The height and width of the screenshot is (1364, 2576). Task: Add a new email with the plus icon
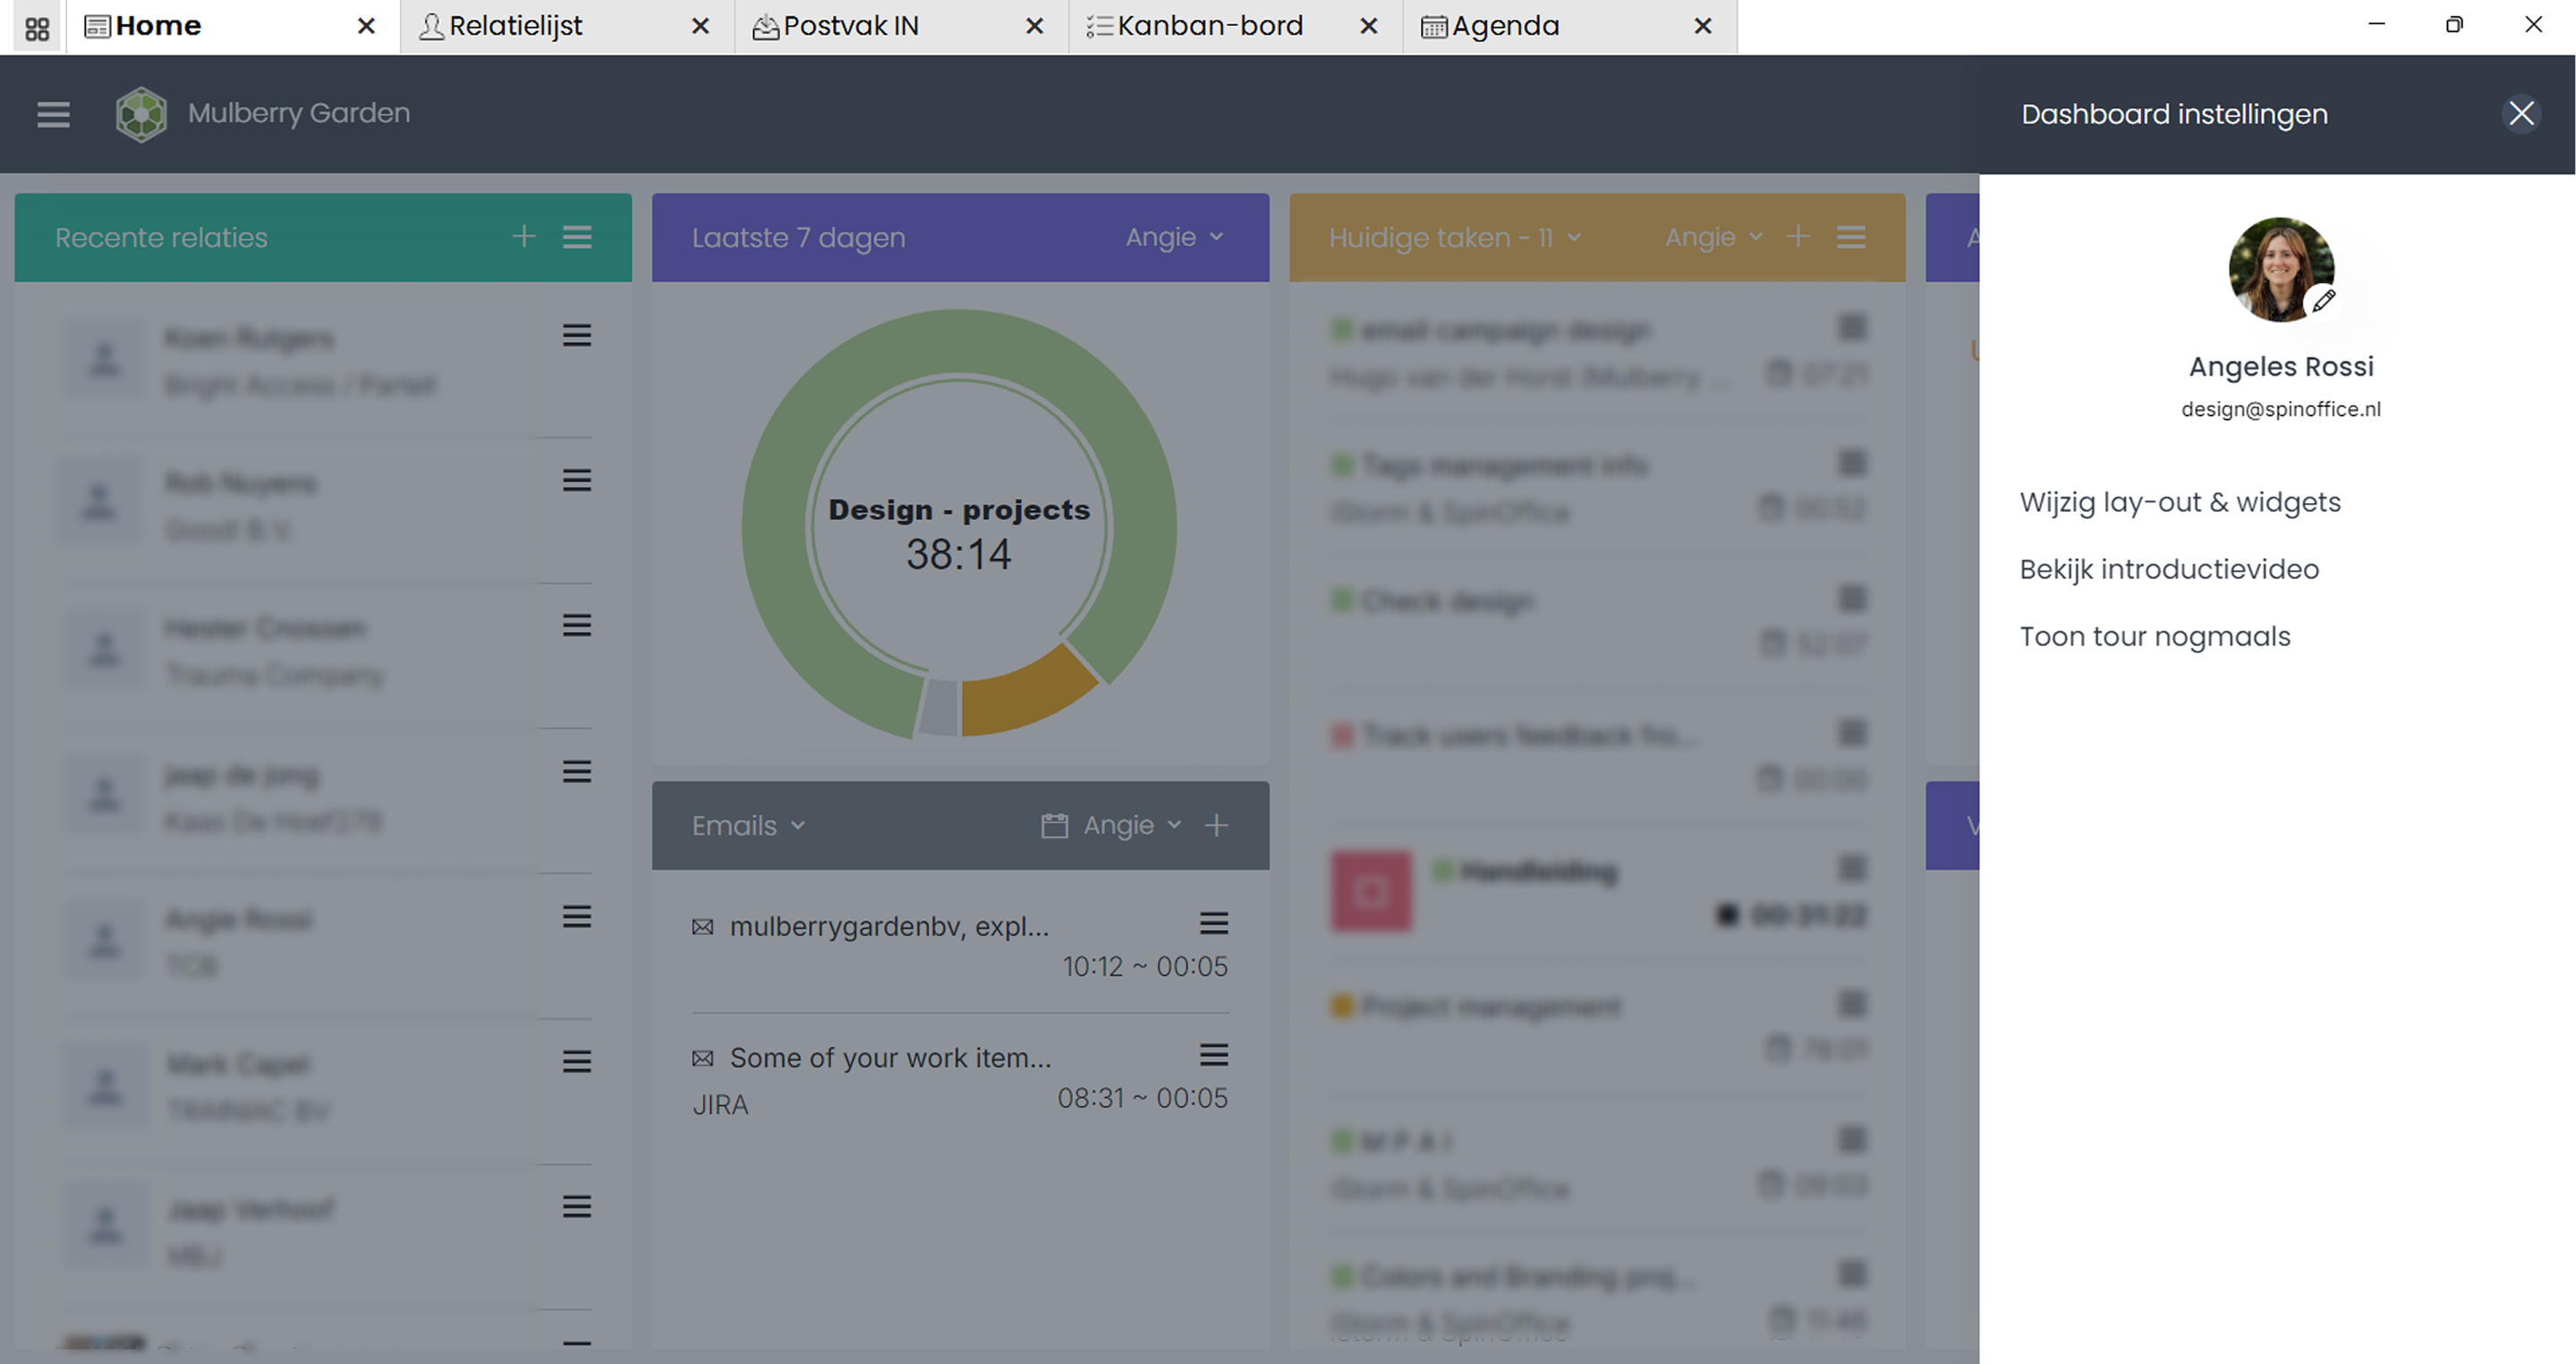(x=1216, y=826)
